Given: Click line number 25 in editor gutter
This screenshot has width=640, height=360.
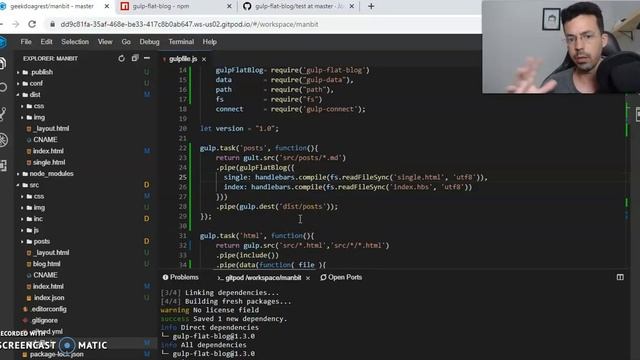Looking at the screenshot, I should (x=182, y=177).
